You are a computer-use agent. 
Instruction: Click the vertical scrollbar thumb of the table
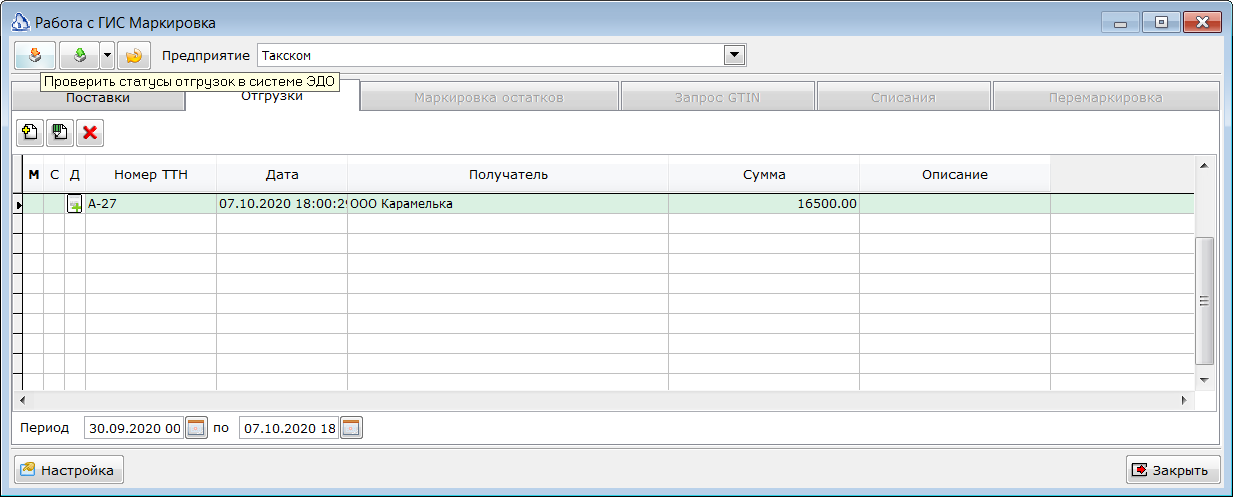coord(1204,301)
